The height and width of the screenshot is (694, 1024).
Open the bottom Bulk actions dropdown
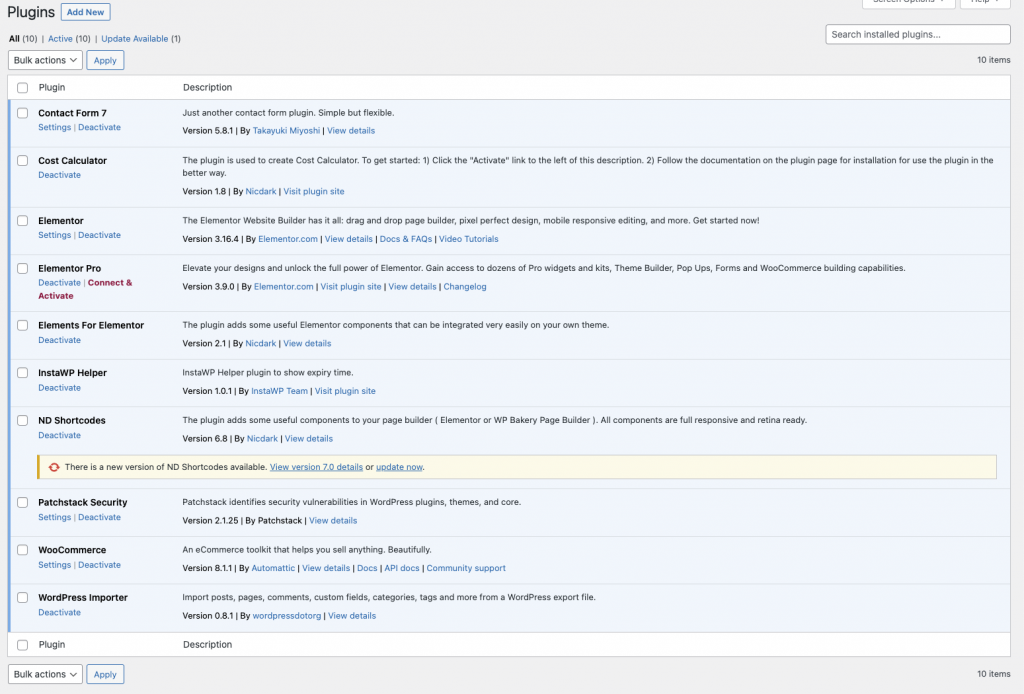click(45, 674)
